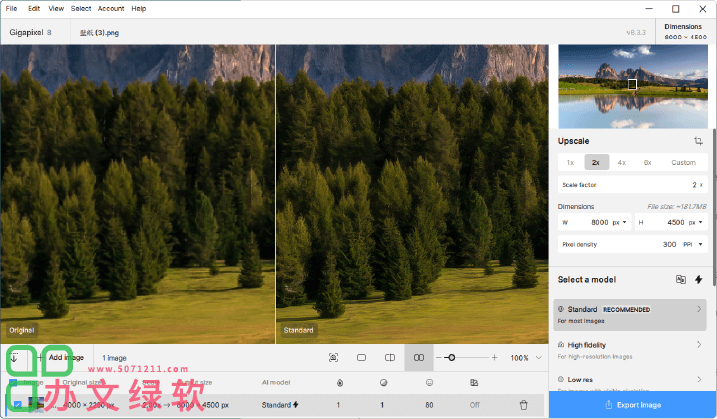The image size is (717, 419).
Task: Open the File menu
Action: click(x=11, y=8)
